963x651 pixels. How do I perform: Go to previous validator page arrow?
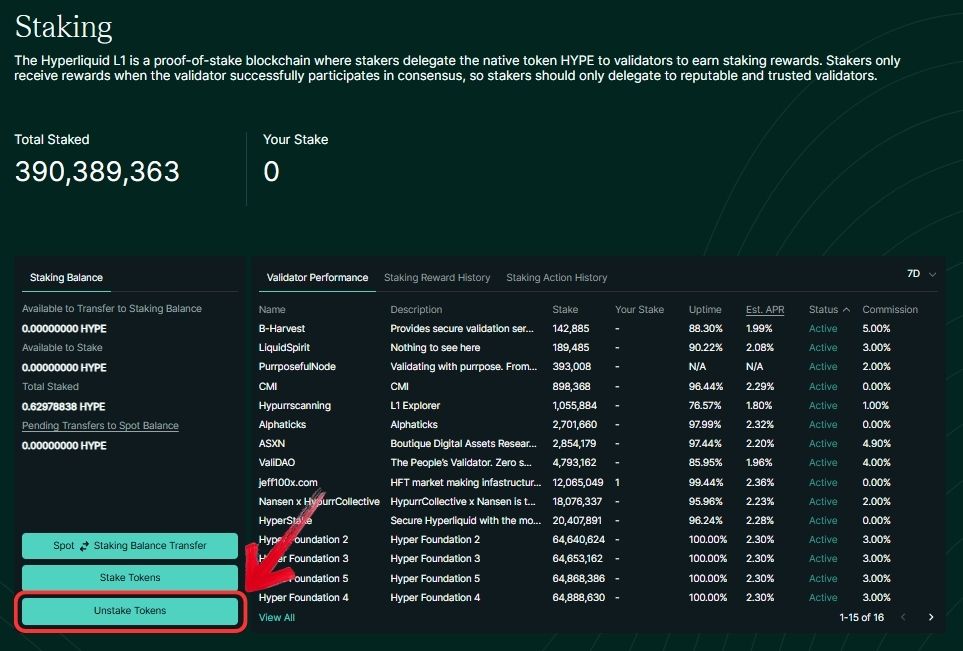(903, 617)
